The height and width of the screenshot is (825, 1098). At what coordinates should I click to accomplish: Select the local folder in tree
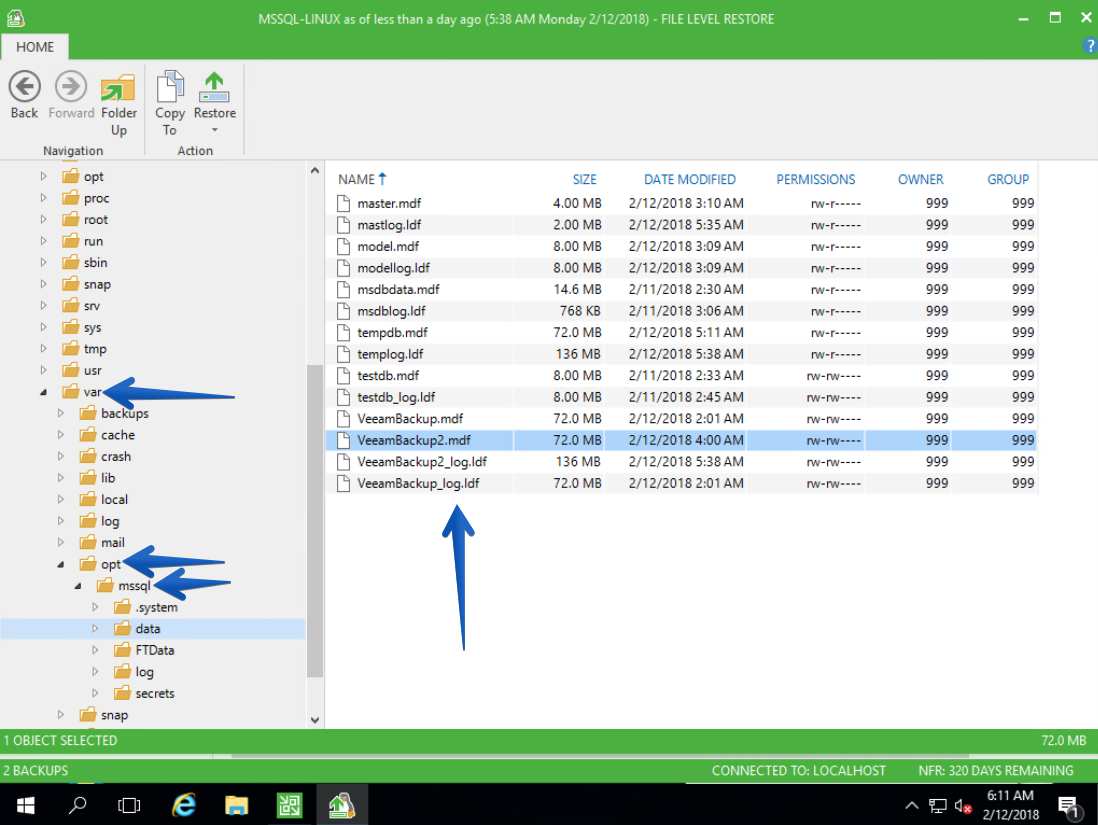pos(114,499)
